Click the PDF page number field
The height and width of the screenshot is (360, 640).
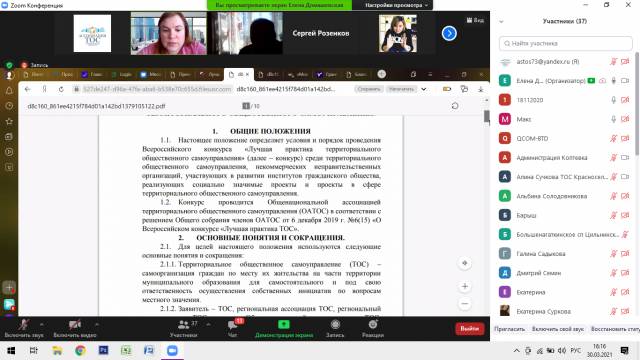[x=246, y=106]
